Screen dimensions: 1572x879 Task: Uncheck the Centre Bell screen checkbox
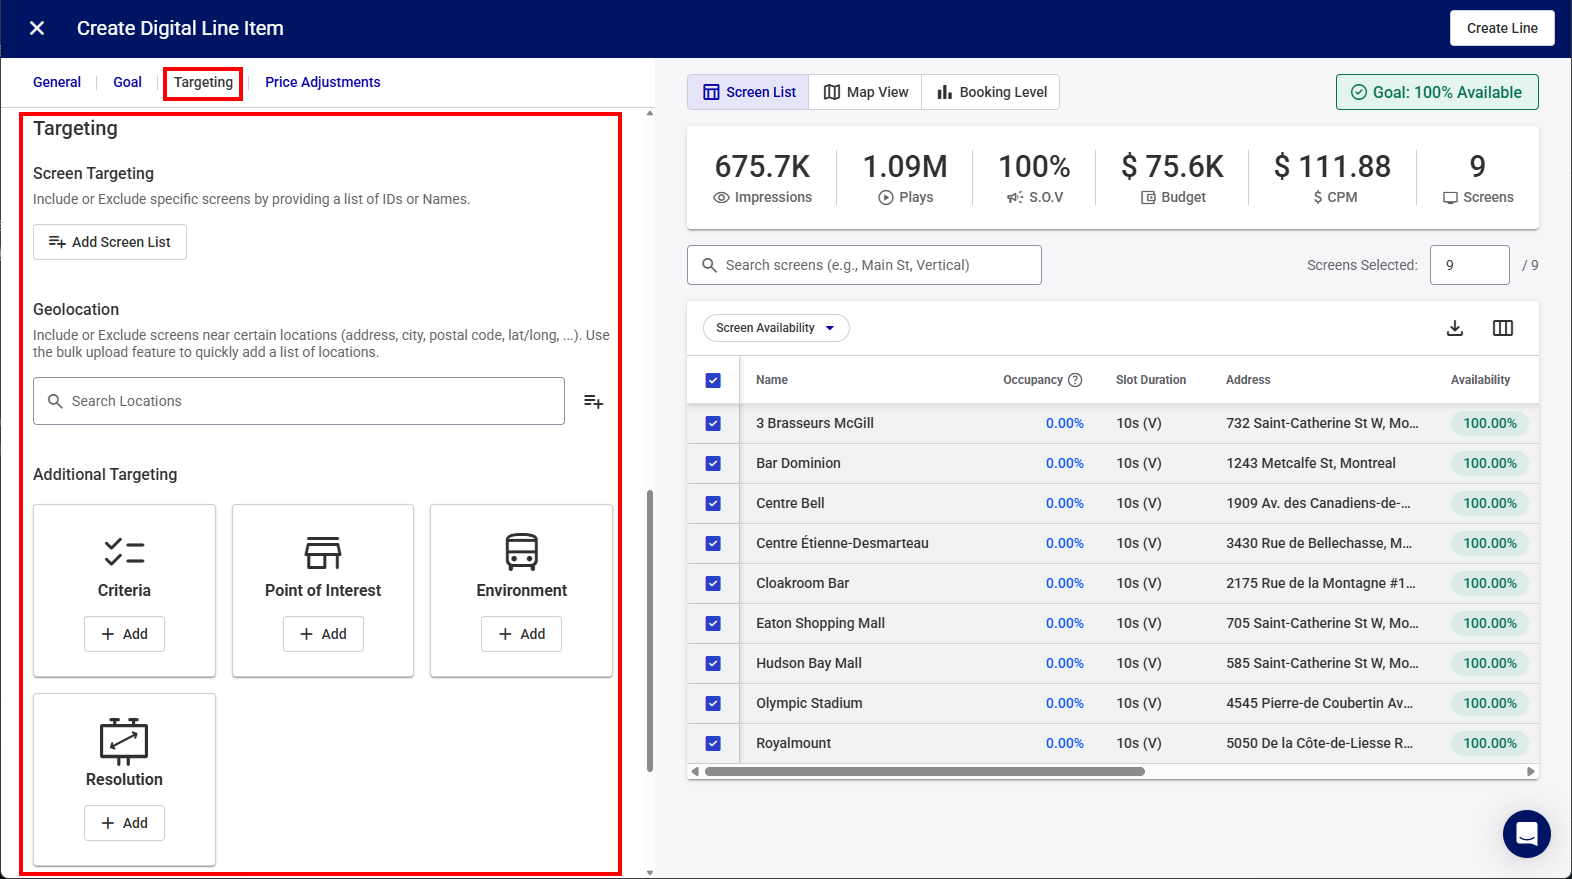pos(713,503)
